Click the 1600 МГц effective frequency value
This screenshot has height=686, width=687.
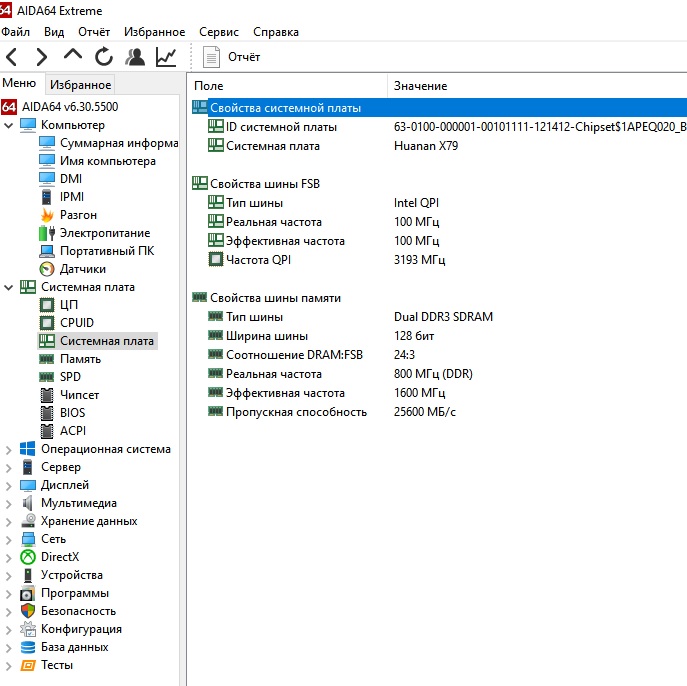click(x=419, y=393)
